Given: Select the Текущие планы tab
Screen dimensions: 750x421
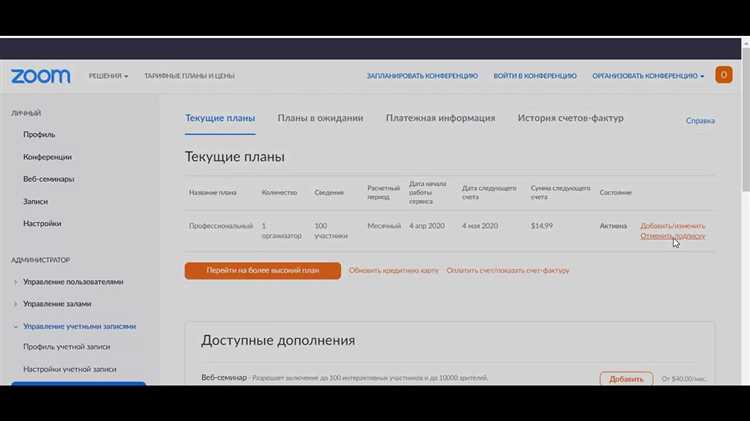Looking at the screenshot, I should point(220,118).
